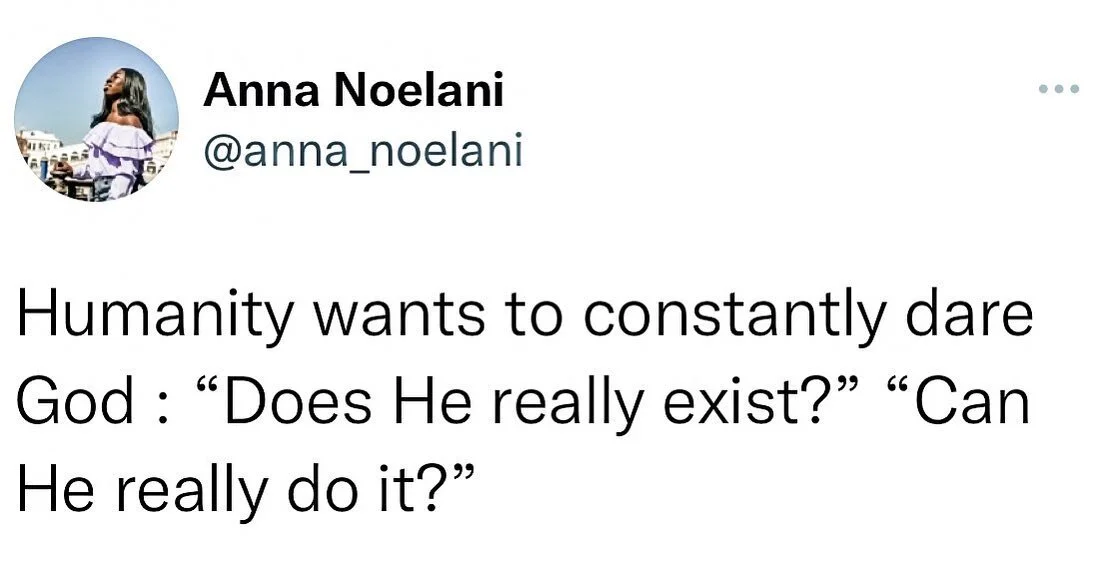Screen dimensions: 1098x576
Task: Open the three-dot more options menu
Action: 1058,90
